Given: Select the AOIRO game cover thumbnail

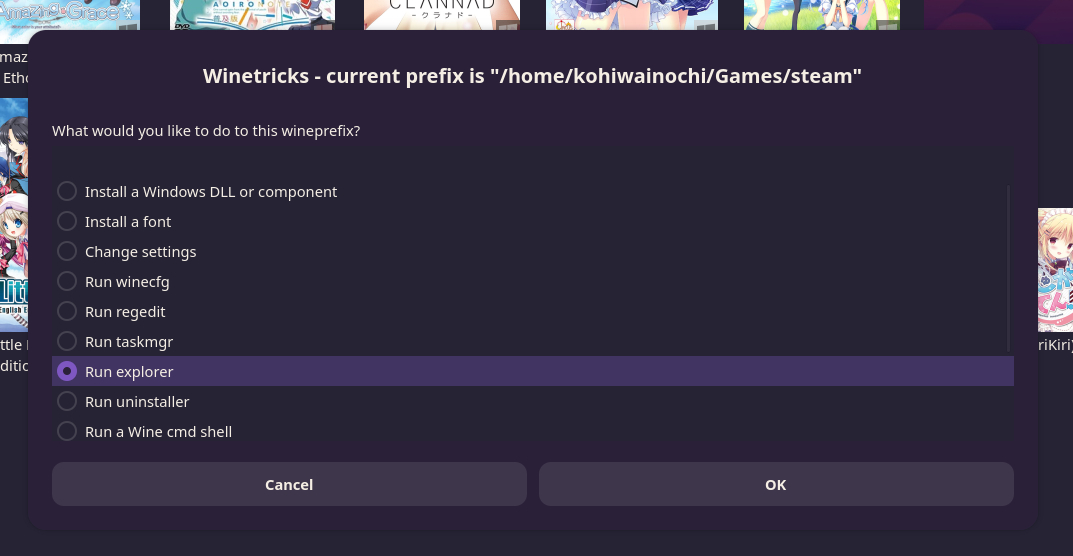Looking at the screenshot, I should [x=252, y=14].
